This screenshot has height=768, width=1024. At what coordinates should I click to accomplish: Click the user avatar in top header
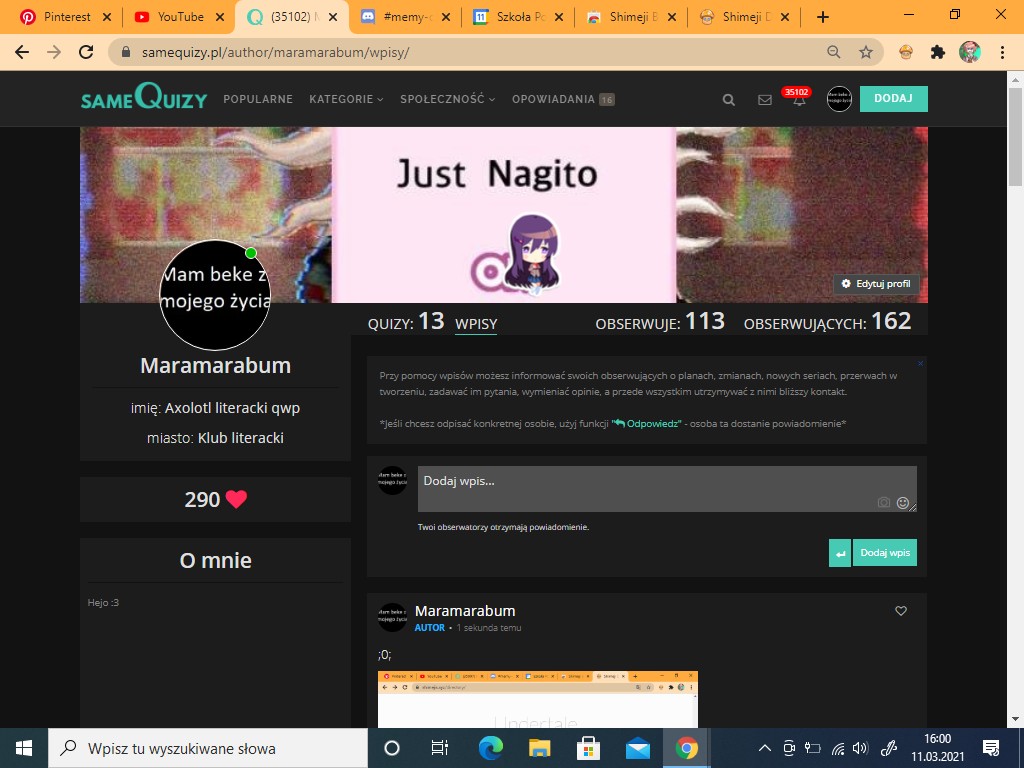tap(839, 99)
